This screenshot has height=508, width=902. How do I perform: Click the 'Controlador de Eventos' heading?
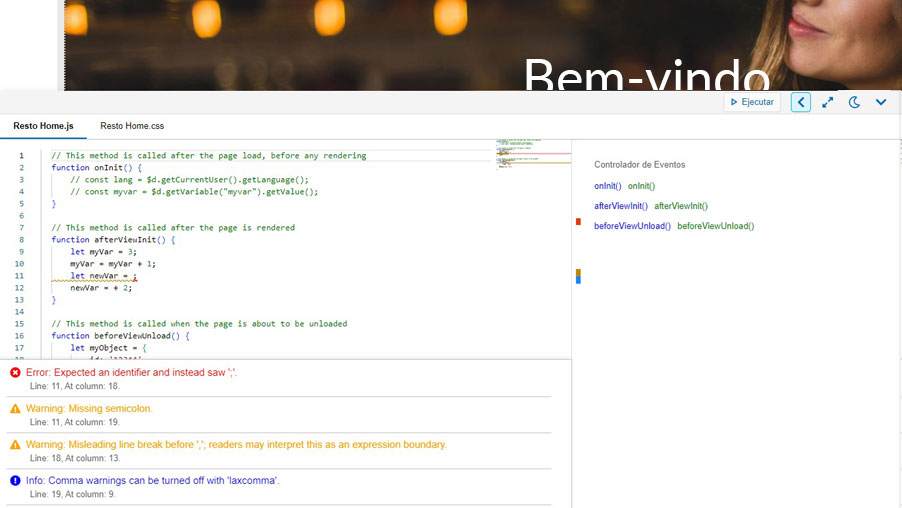pyautogui.click(x=640, y=165)
